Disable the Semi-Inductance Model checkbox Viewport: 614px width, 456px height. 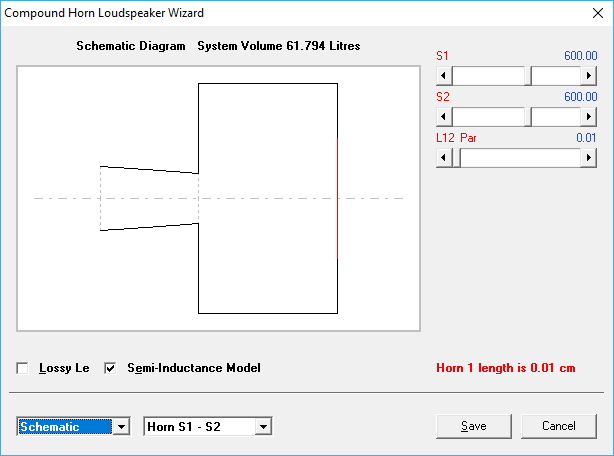[x=110, y=368]
